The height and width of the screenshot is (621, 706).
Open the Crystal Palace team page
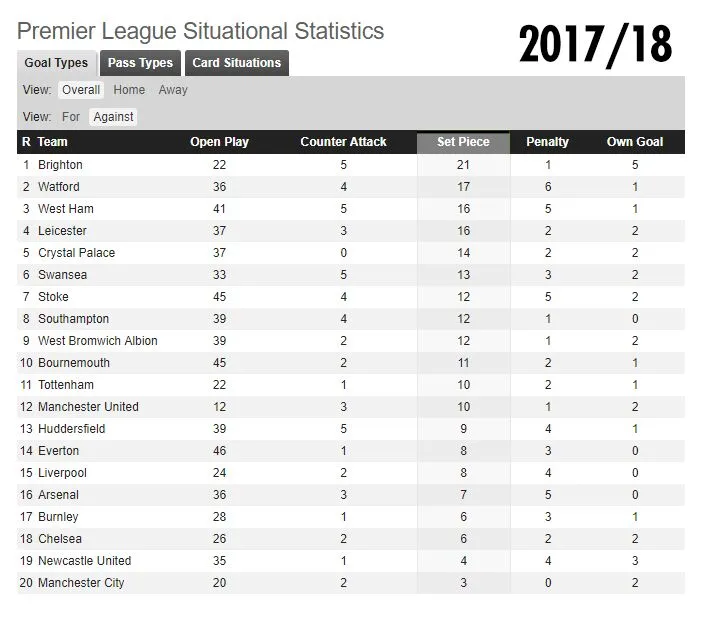[x=76, y=253]
